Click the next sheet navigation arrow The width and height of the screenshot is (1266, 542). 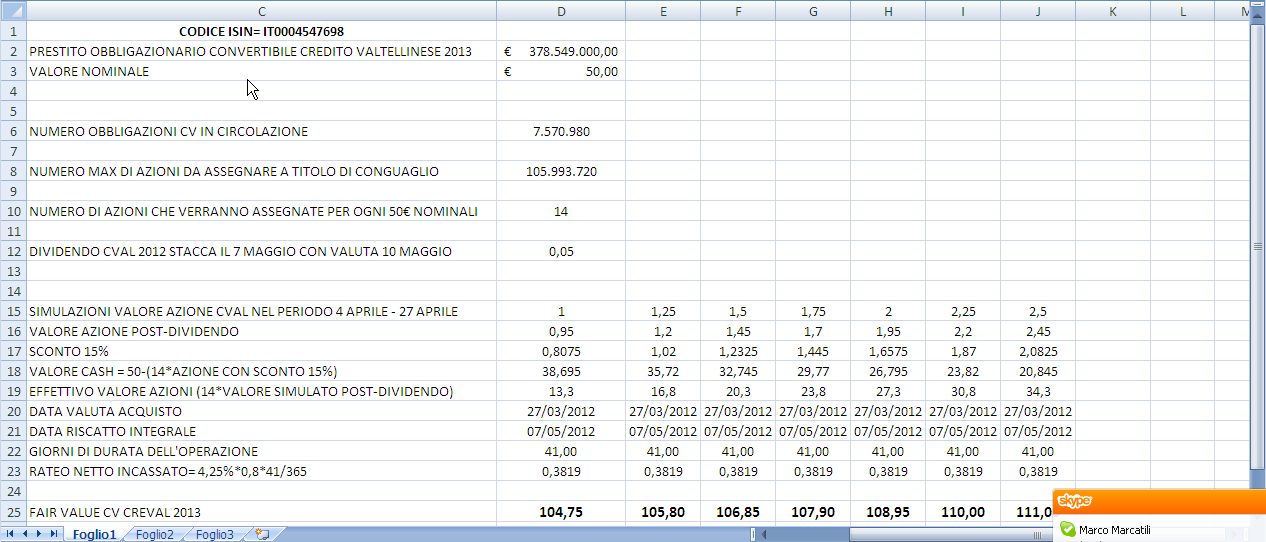coord(39,535)
